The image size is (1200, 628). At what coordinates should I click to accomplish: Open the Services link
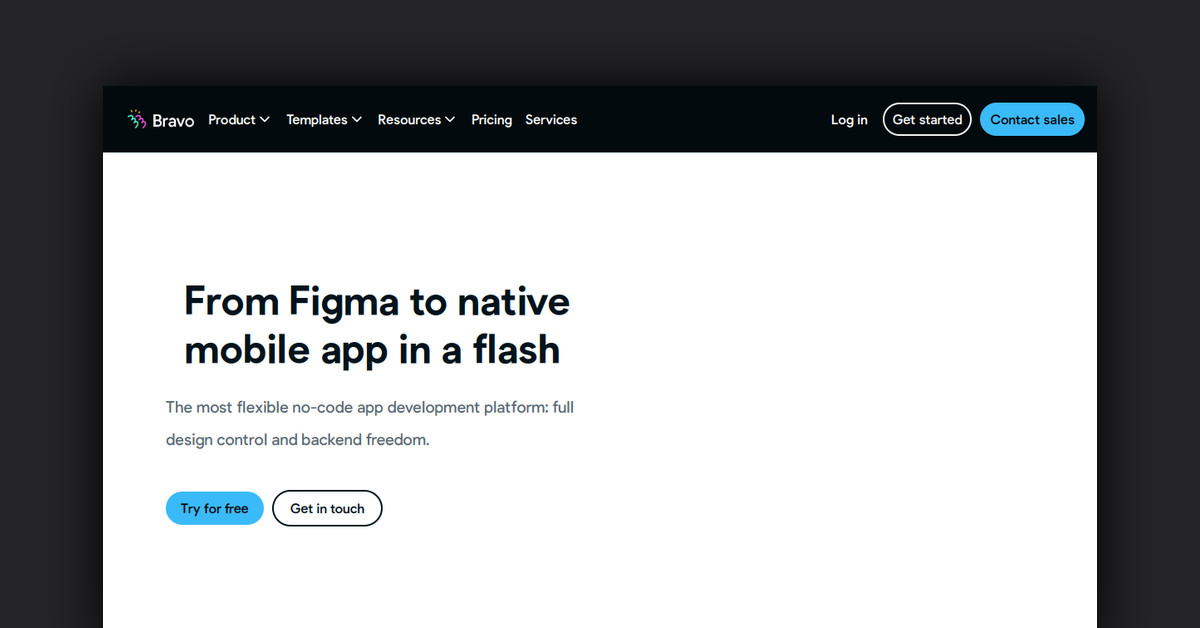551,120
